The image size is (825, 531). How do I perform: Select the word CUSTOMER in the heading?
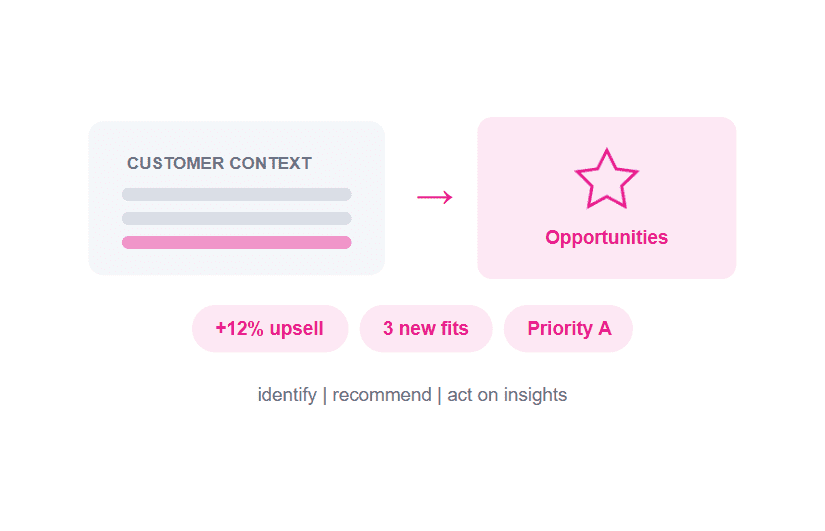tap(176, 163)
